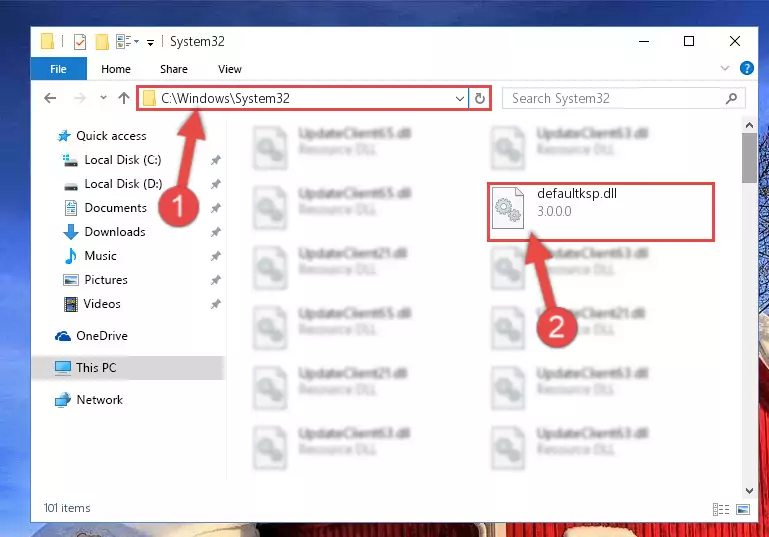The height and width of the screenshot is (537, 769).
Task: Click pin icon beside Music
Action: coord(216,256)
